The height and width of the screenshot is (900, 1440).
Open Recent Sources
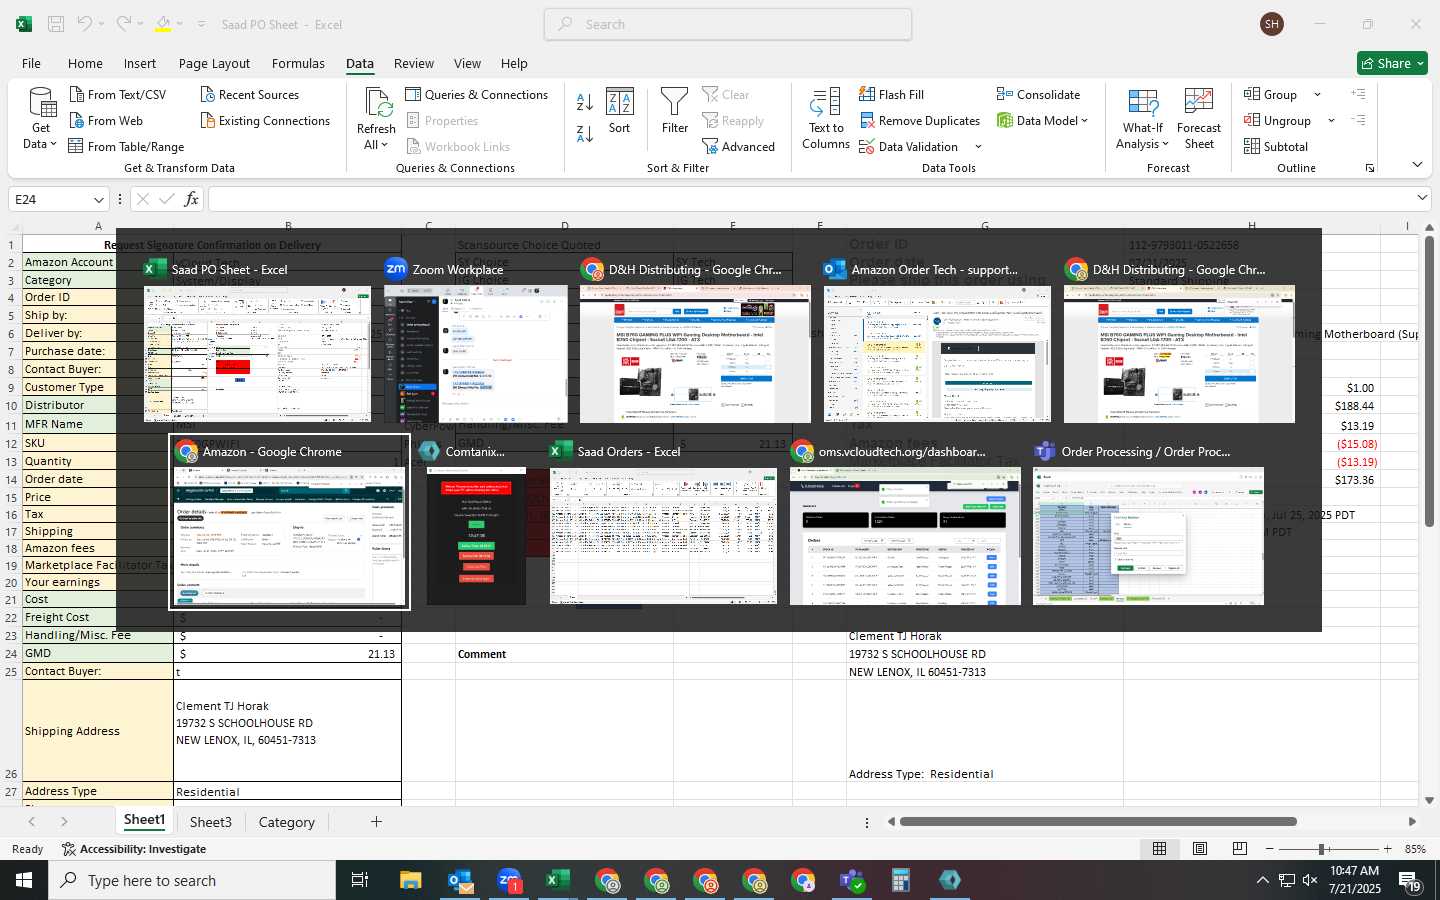(x=249, y=95)
